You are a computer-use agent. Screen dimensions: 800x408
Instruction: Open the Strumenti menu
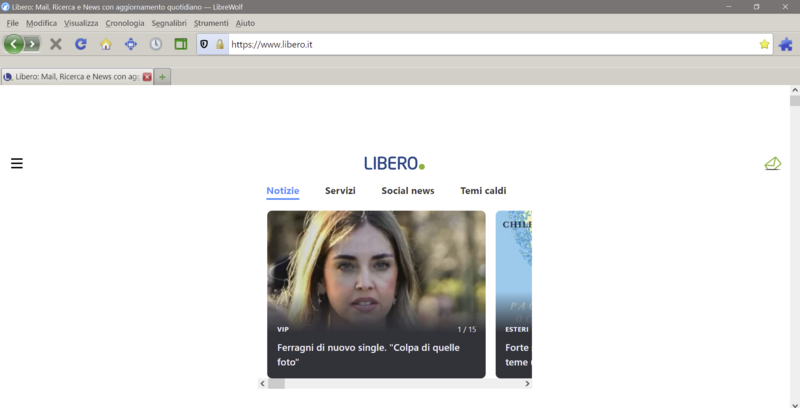coord(211,23)
